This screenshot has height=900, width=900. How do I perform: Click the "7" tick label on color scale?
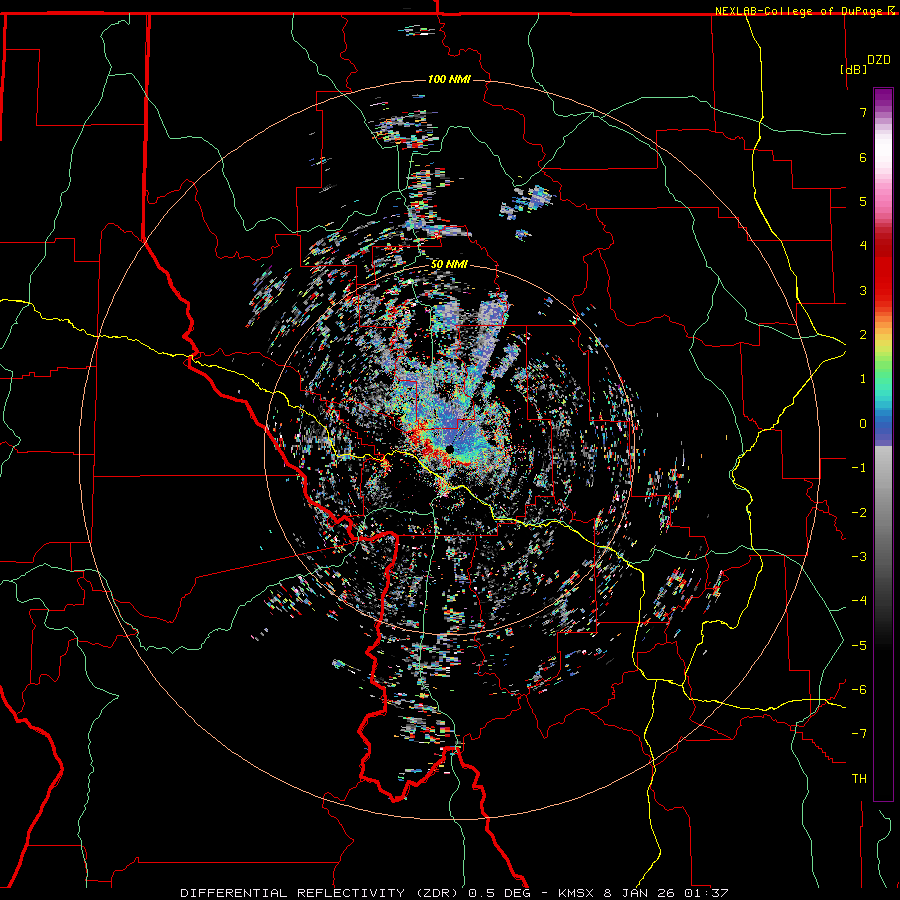click(x=863, y=112)
